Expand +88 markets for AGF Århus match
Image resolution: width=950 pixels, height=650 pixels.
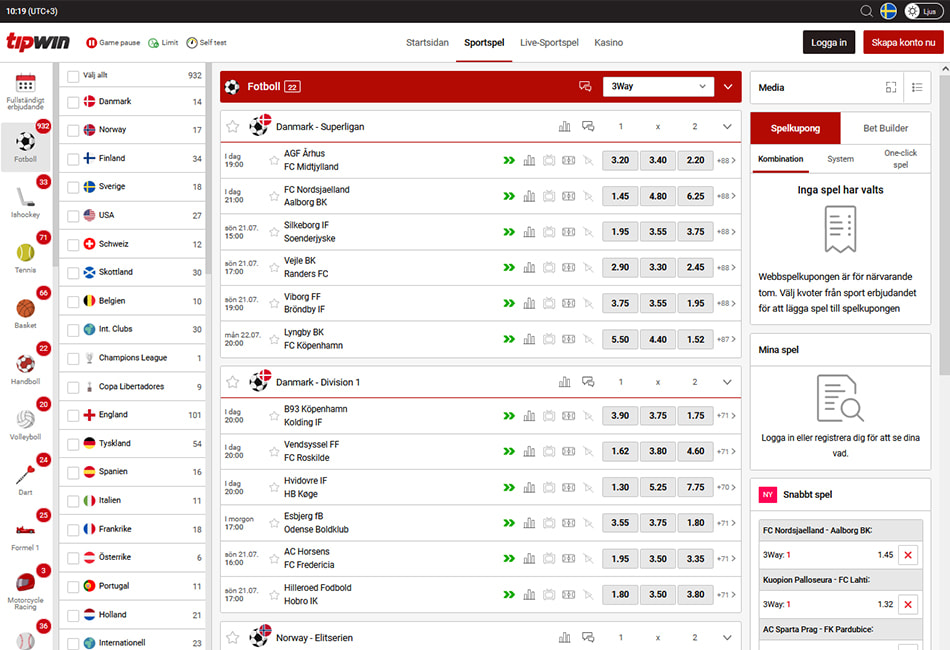pyautogui.click(x=726, y=161)
